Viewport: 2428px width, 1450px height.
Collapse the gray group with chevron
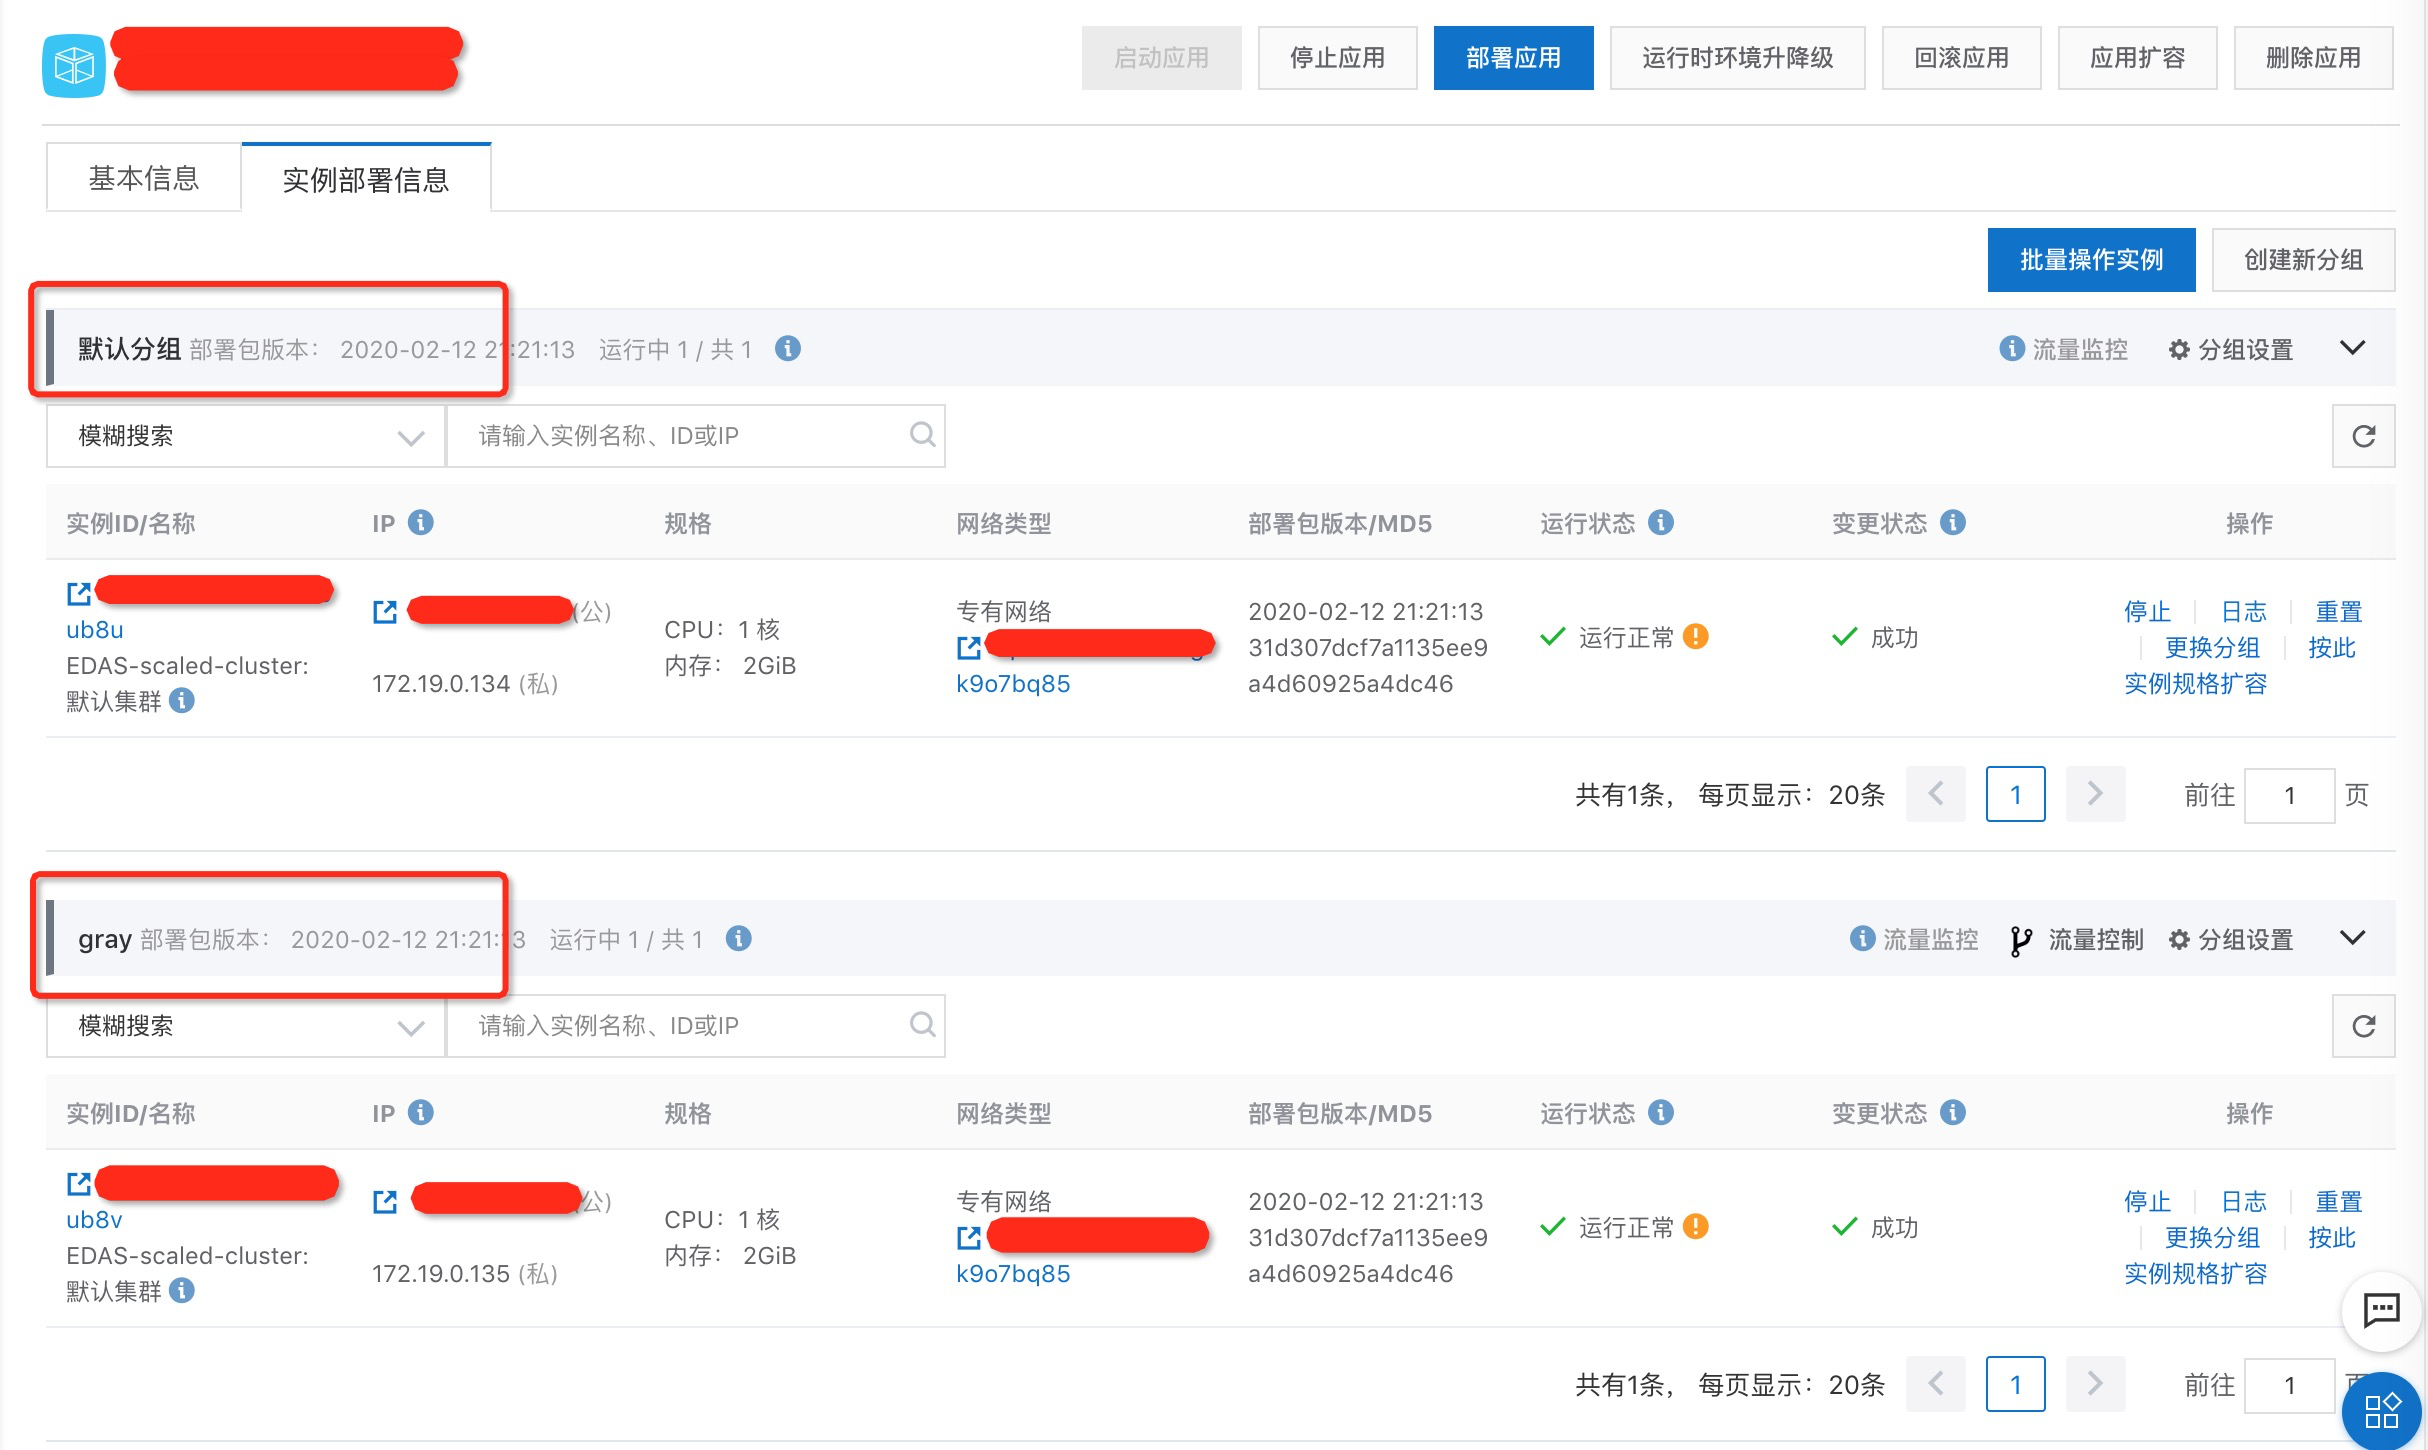[2353, 938]
